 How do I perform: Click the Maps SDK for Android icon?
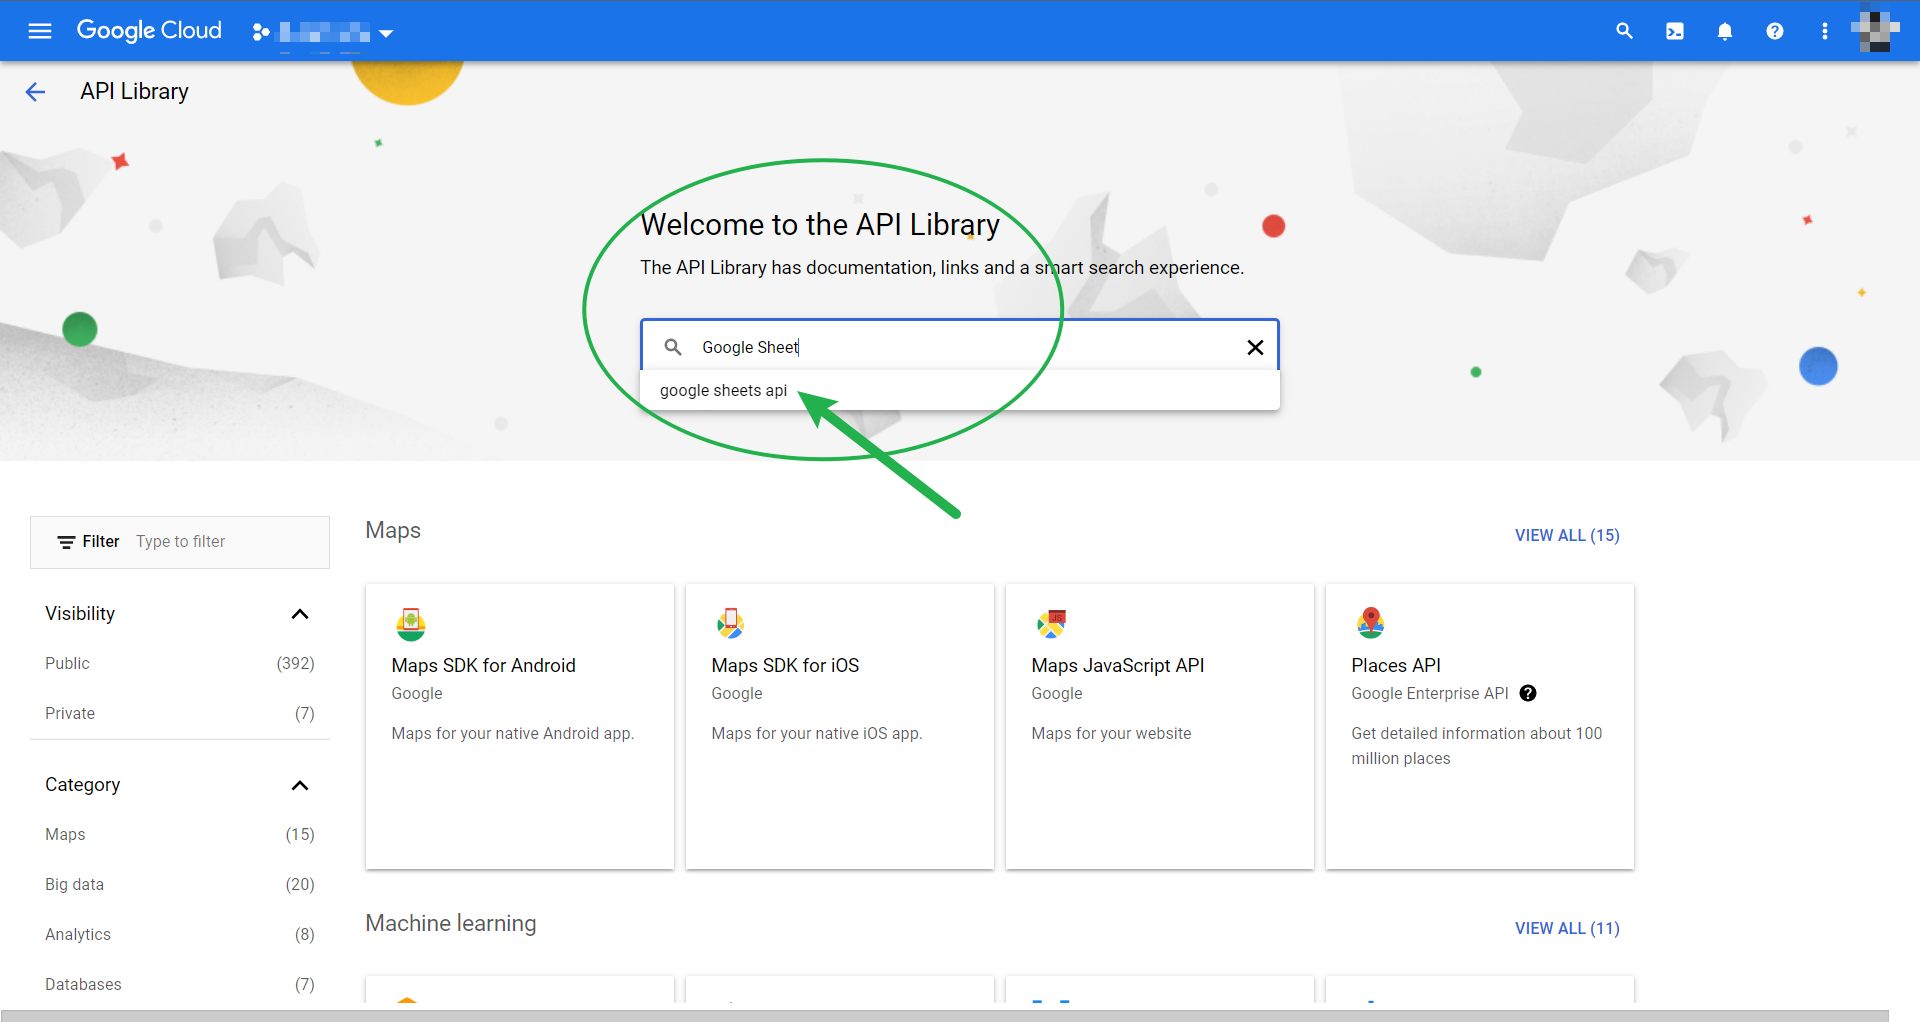[x=411, y=624]
